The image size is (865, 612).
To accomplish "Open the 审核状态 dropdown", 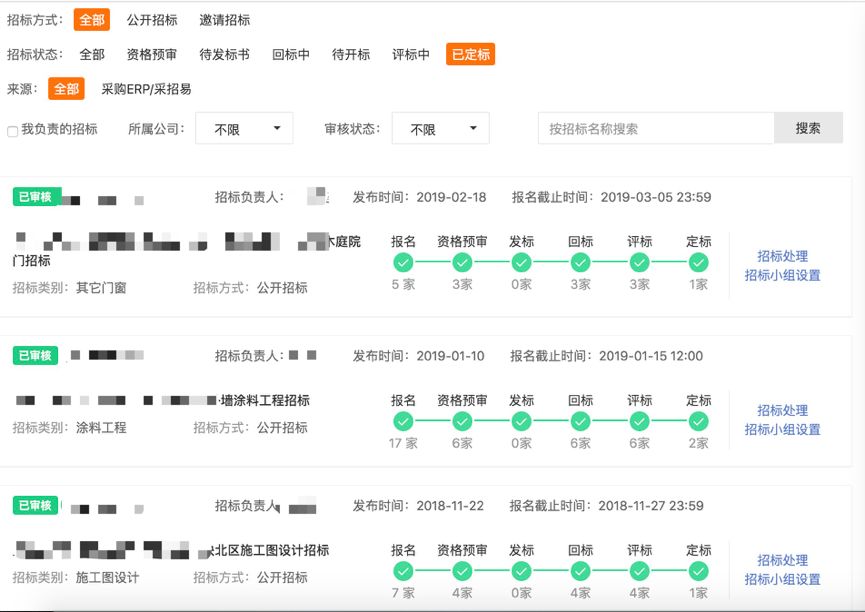I will pyautogui.click(x=440, y=129).
